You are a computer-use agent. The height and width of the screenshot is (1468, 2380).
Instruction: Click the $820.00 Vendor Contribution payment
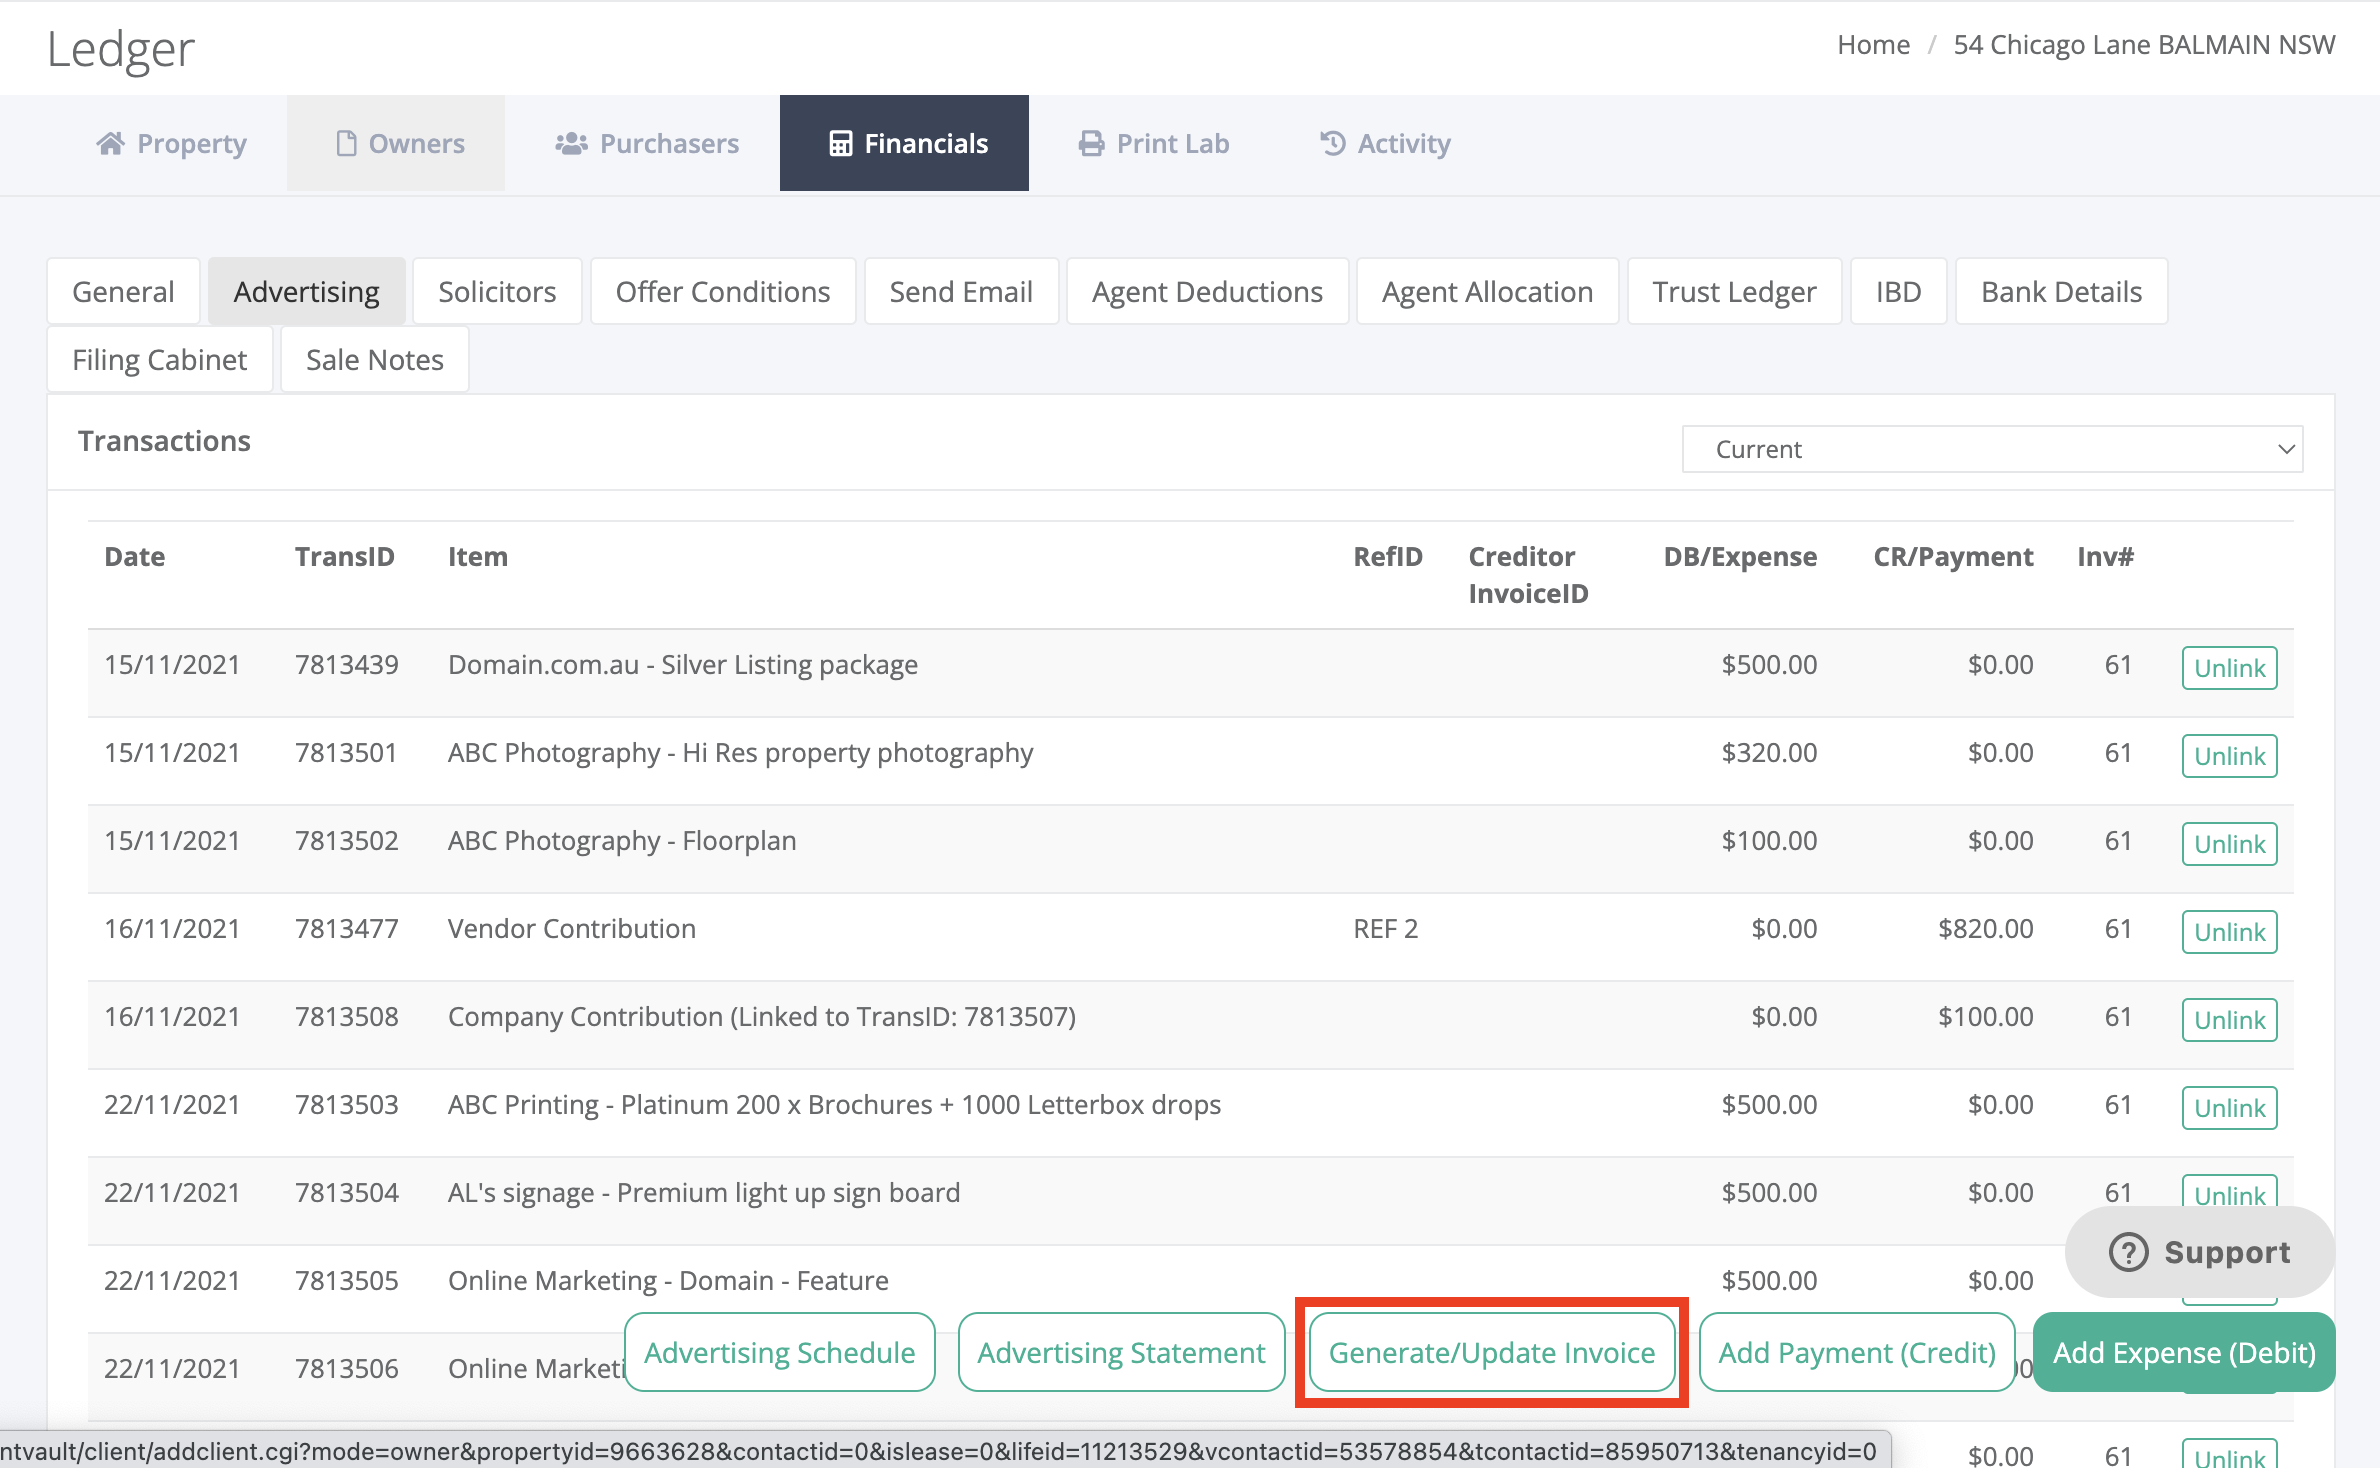coord(1985,929)
